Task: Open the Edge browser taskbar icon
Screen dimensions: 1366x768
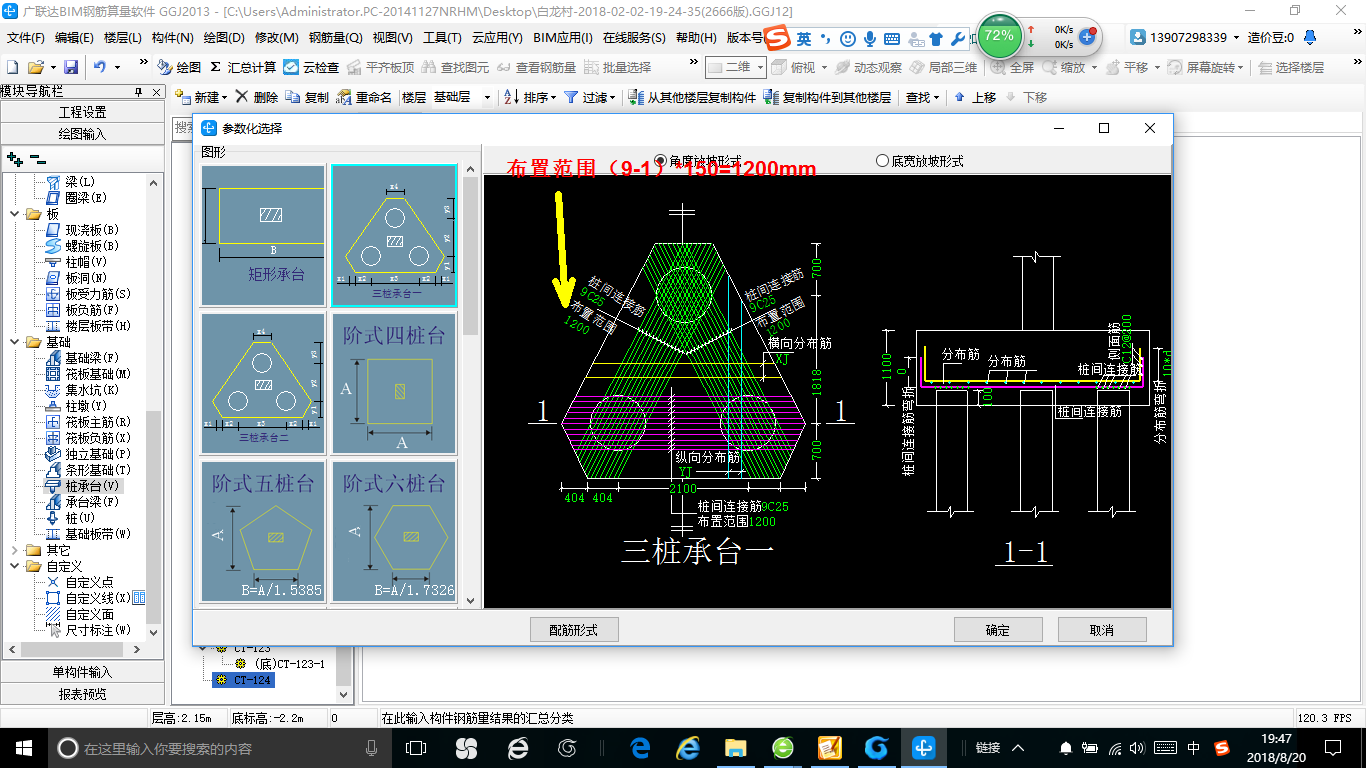Action: click(x=640, y=747)
